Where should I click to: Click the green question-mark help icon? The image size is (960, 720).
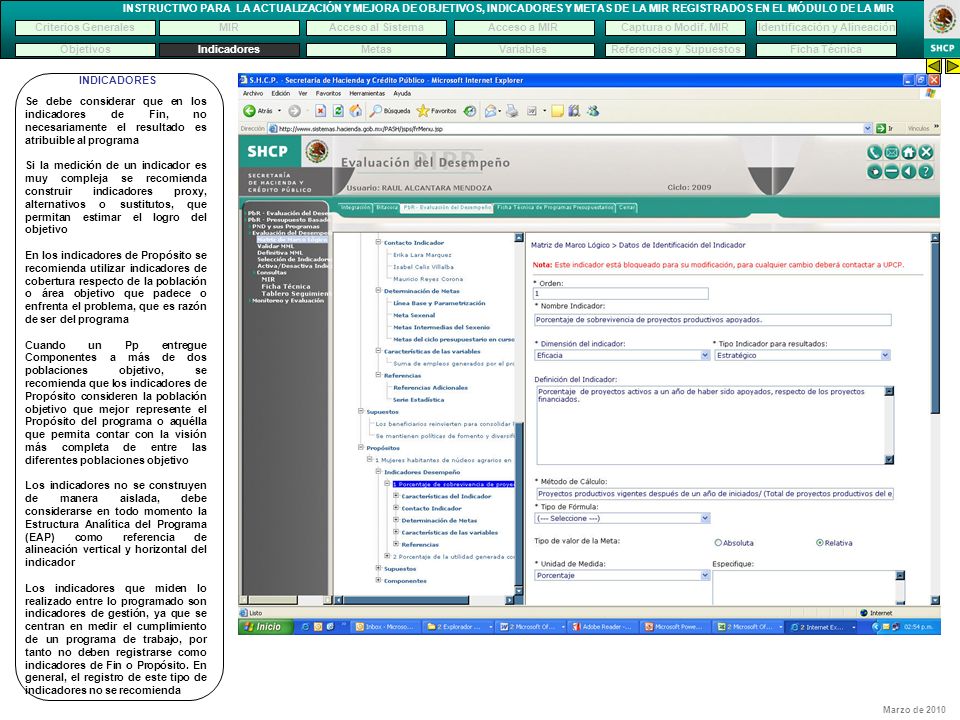pos(926,172)
